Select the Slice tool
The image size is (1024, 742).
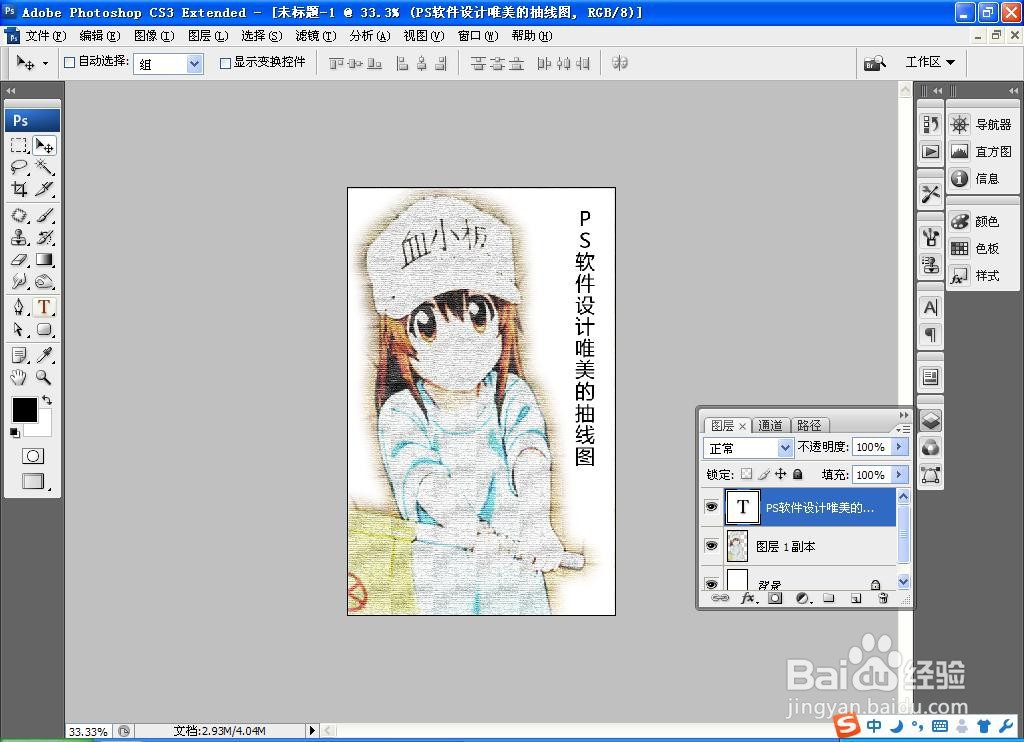[x=44, y=189]
